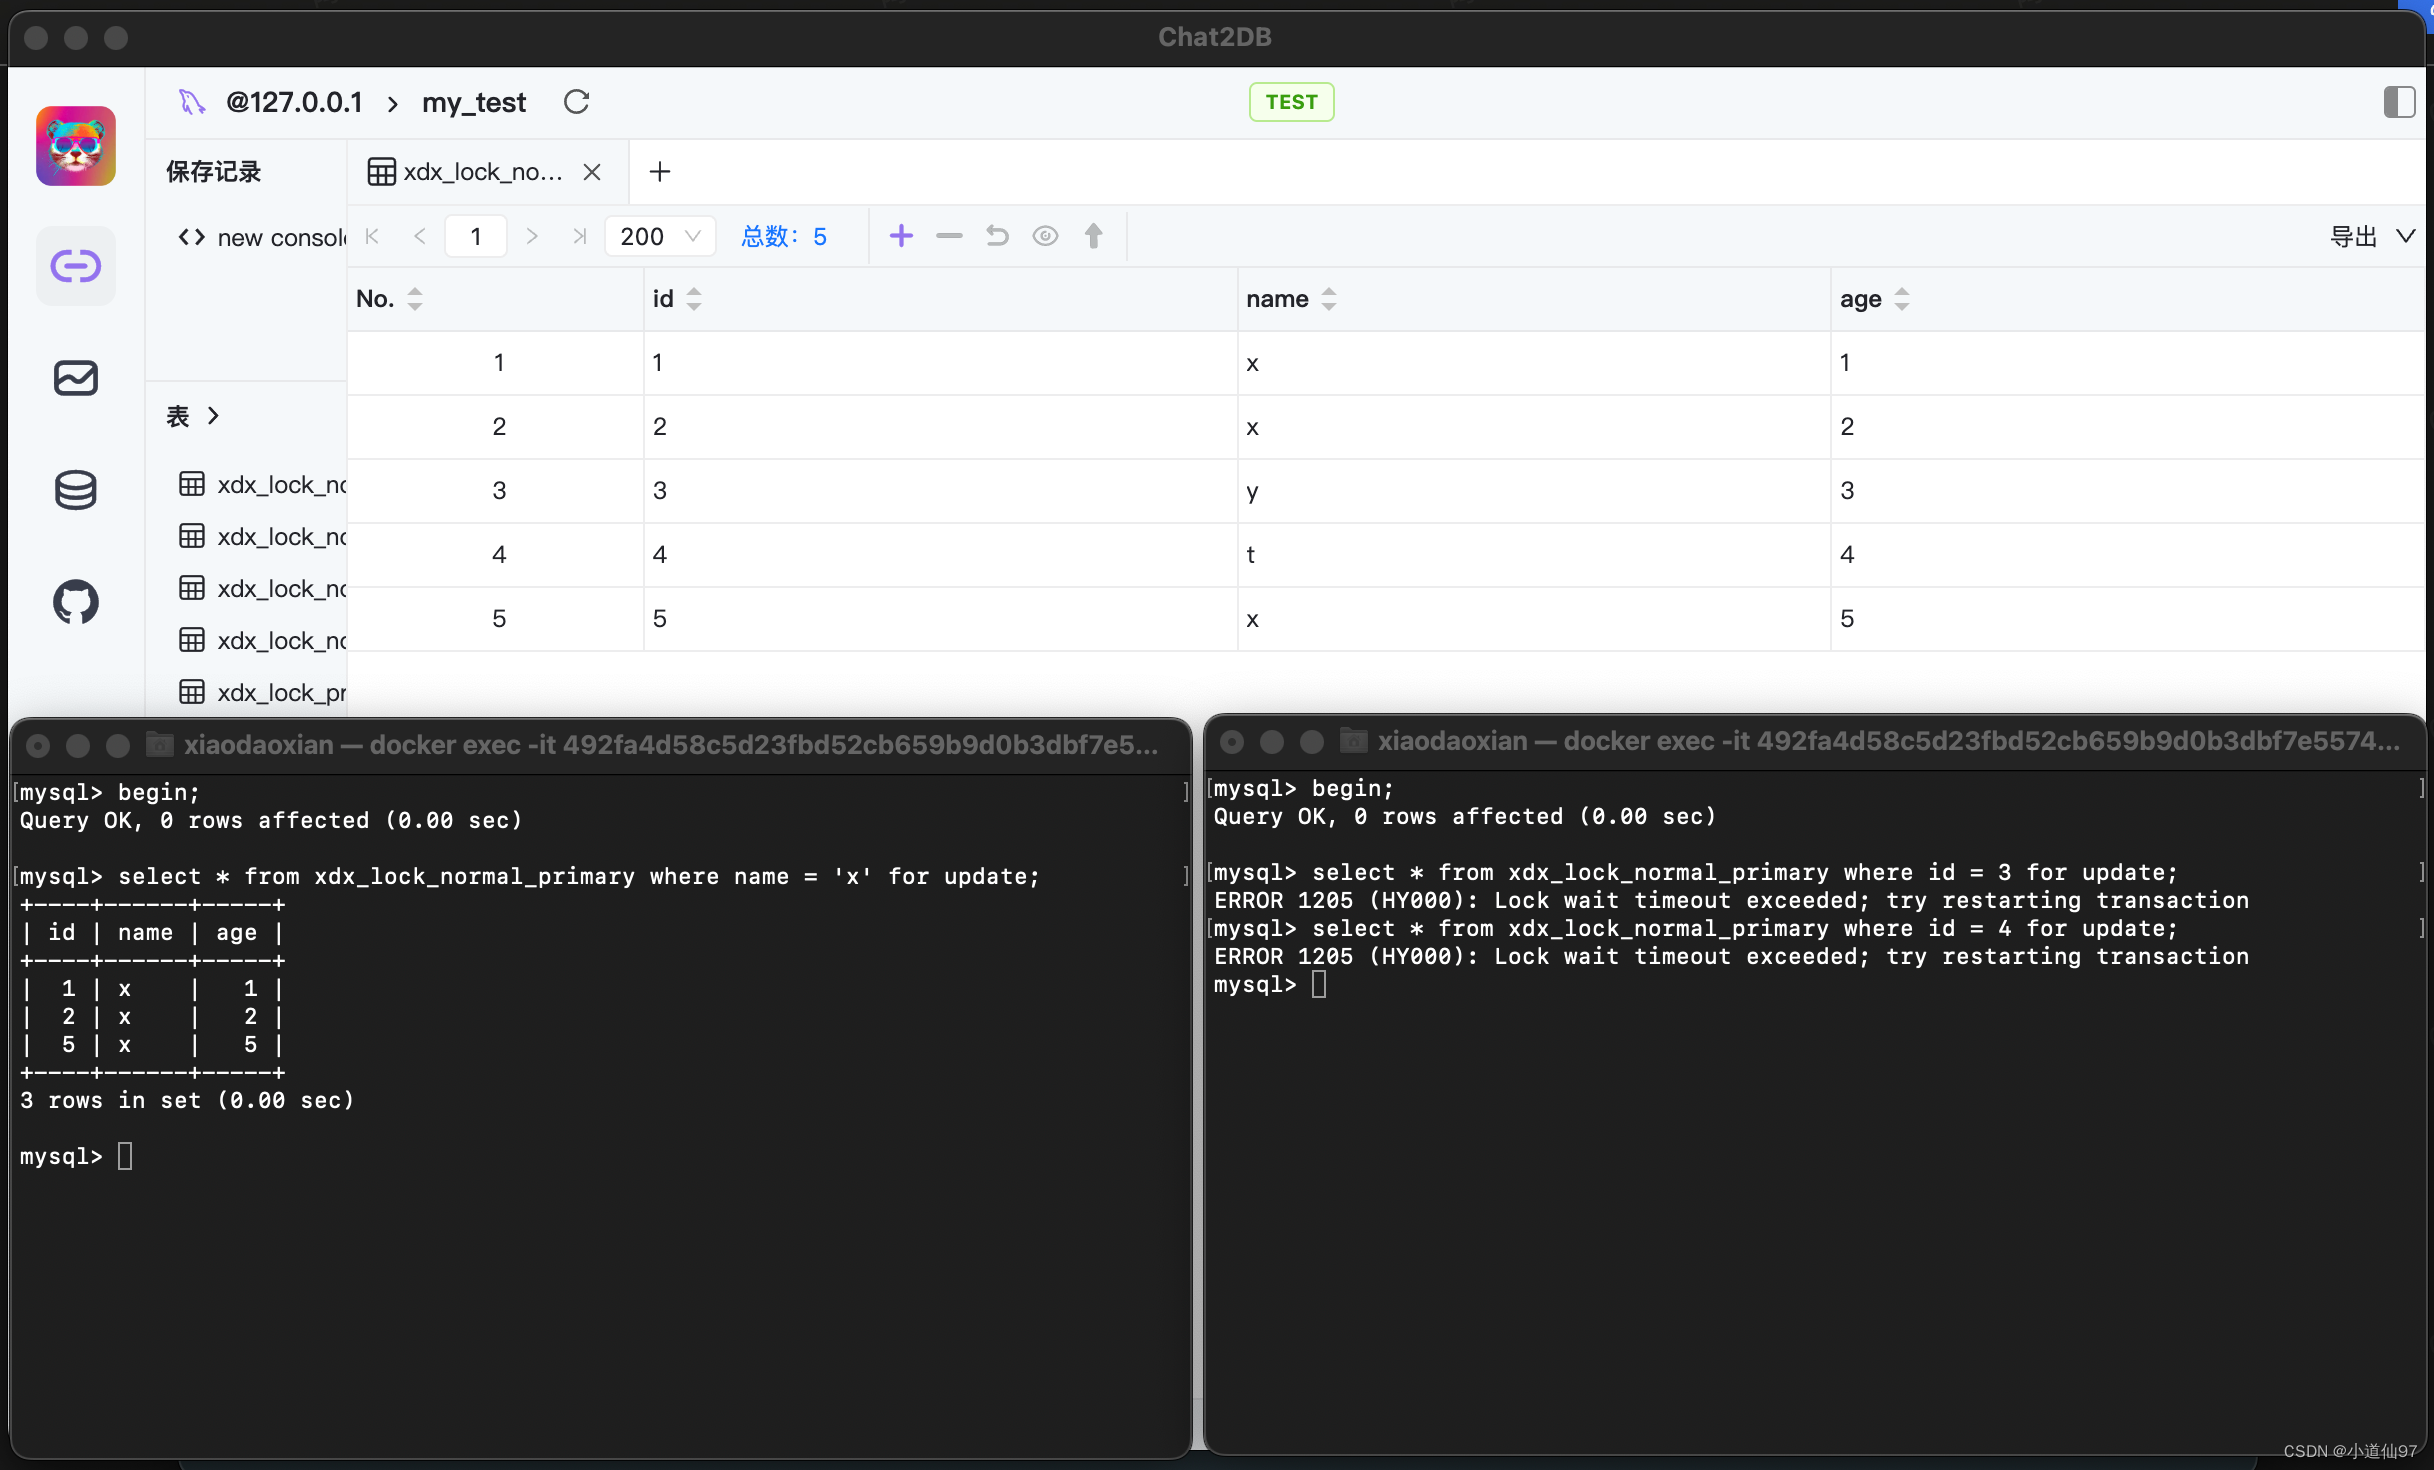Click folder icon in left terminal title bar
The height and width of the screenshot is (1470, 2434).
160,744
